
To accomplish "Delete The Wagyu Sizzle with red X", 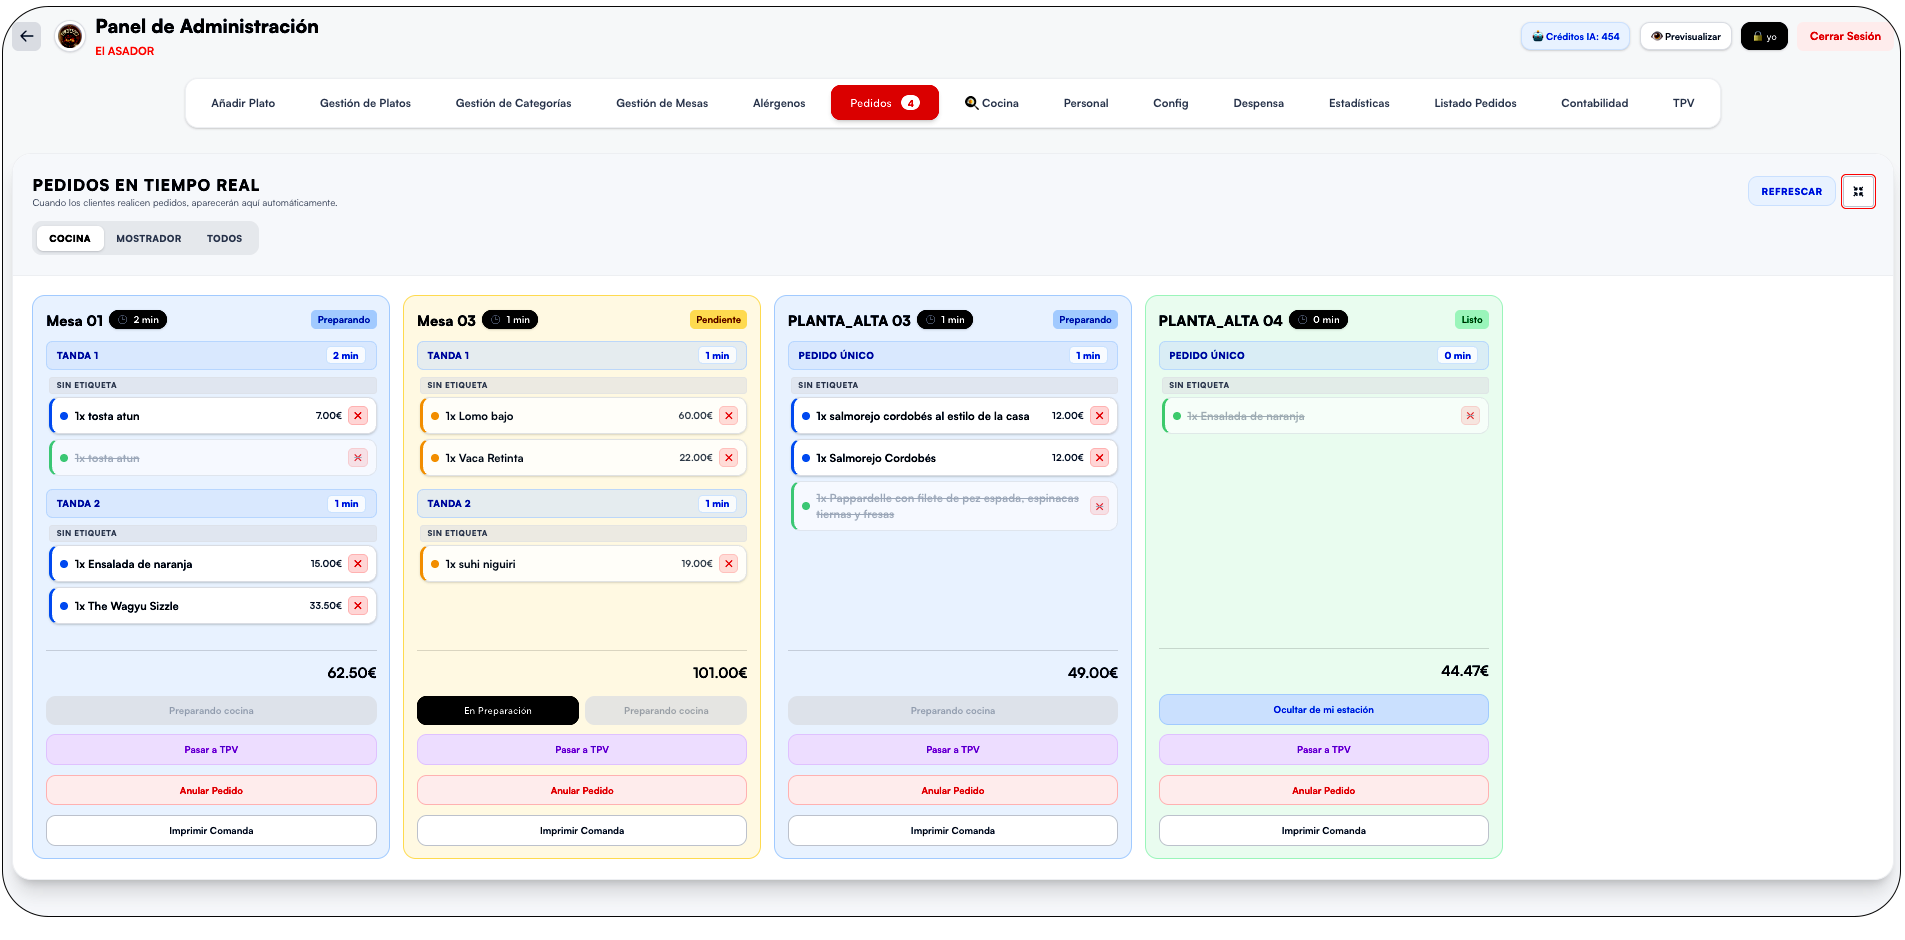I will point(358,606).
